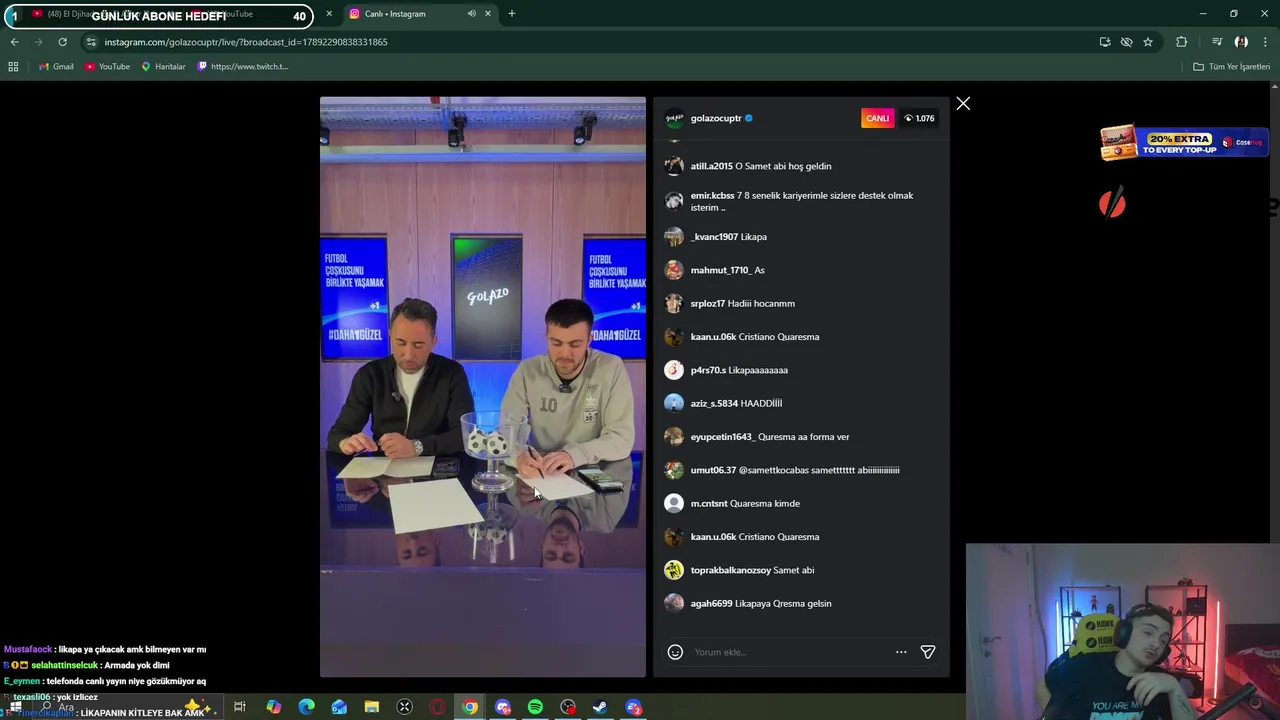Open m.cntsnt commenter profile
1280x720 pixels.
click(709, 503)
